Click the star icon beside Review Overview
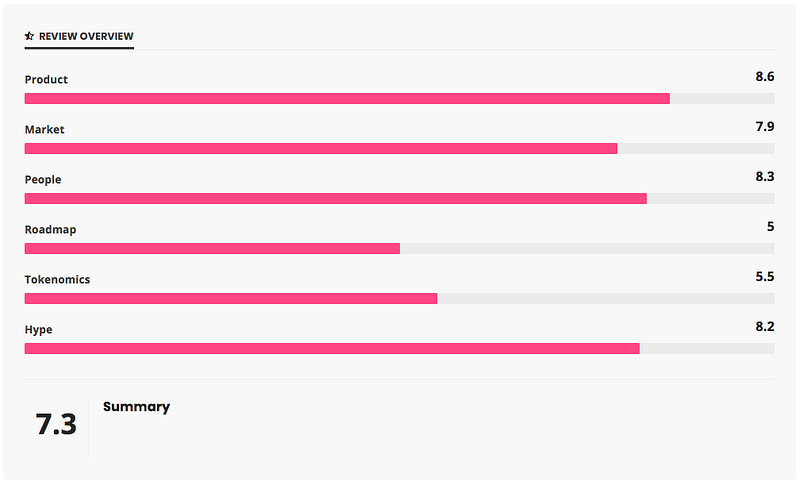 [x=29, y=36]
